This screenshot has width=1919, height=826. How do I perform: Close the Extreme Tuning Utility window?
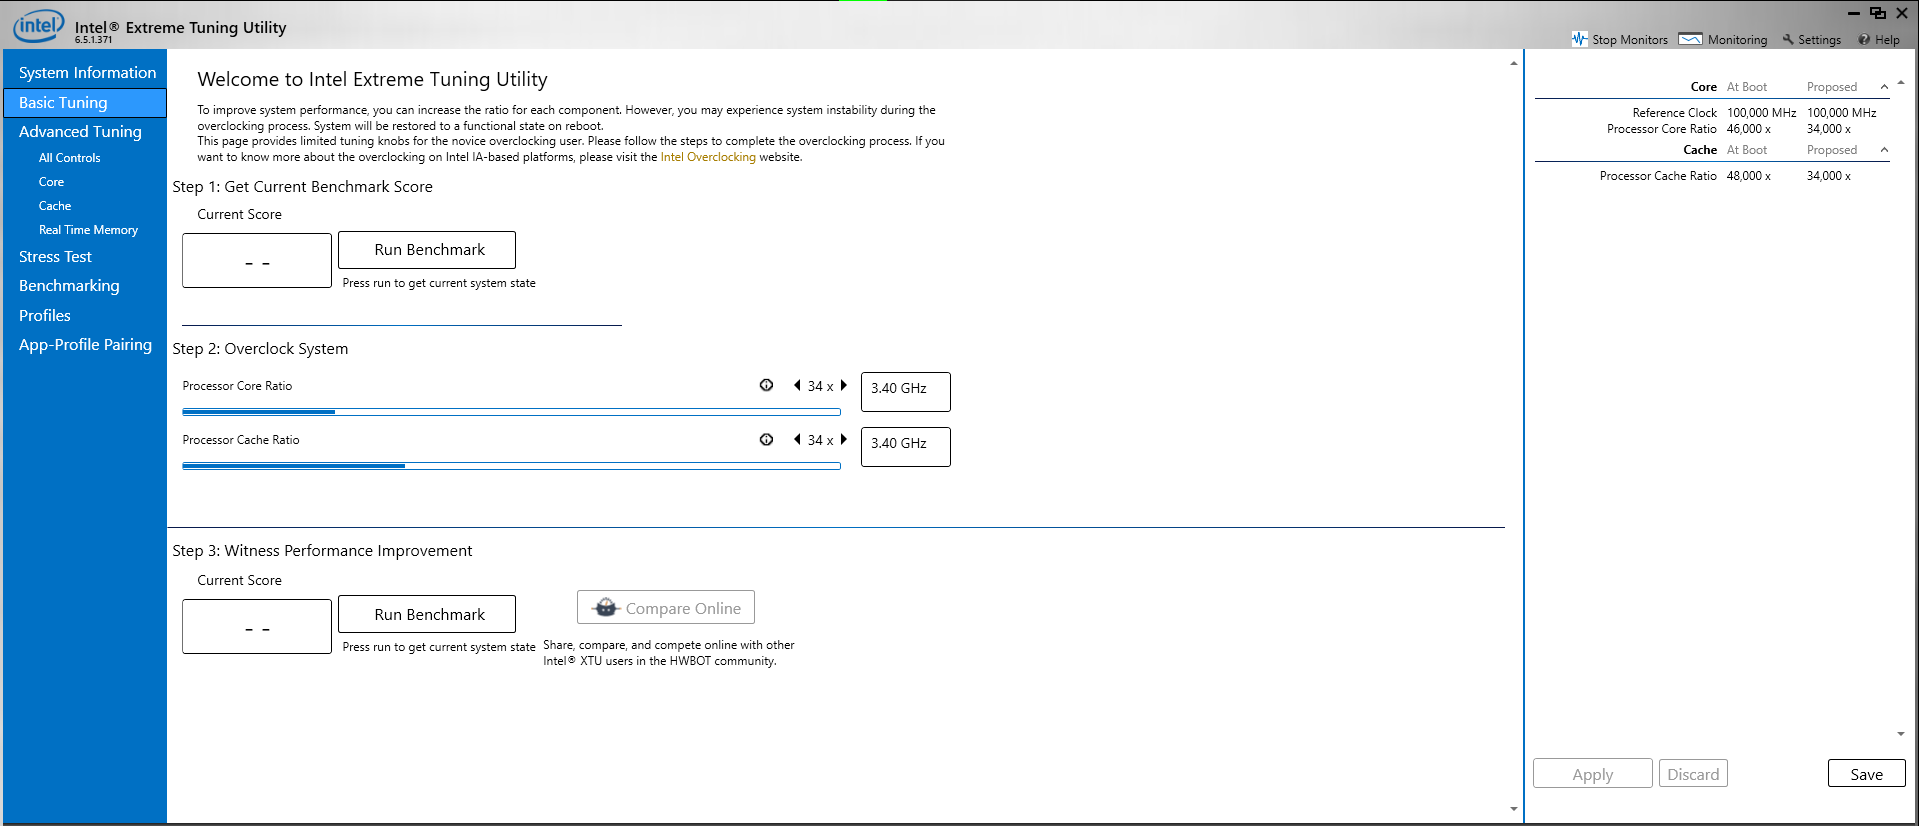1902,13
